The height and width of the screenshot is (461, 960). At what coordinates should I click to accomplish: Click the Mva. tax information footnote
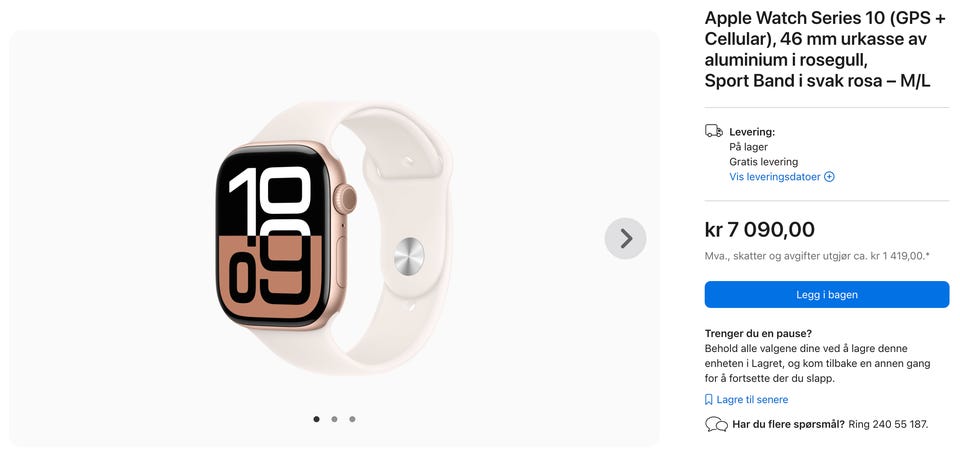point(817,257)
